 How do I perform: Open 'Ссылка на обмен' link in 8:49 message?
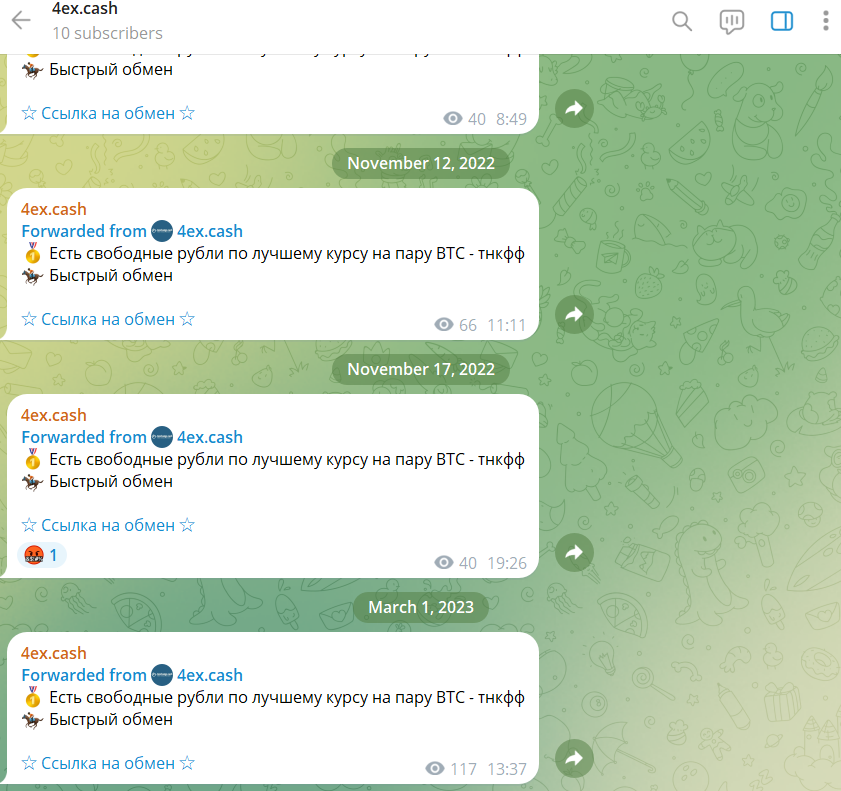[108, 113]
